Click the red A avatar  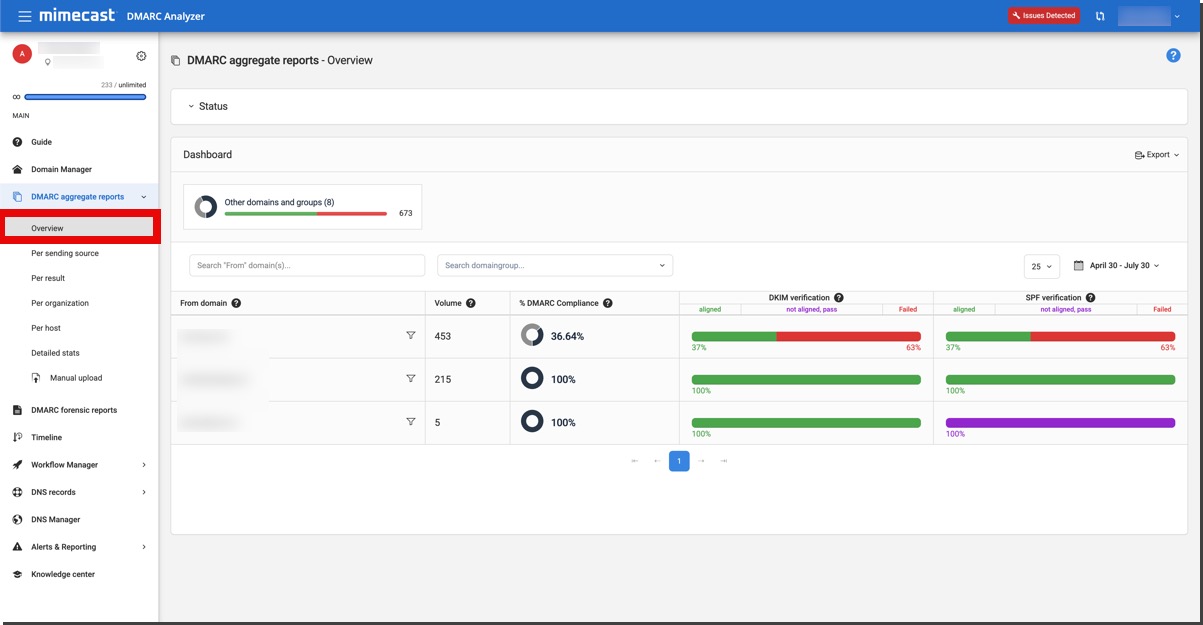[x=22, y=54]
